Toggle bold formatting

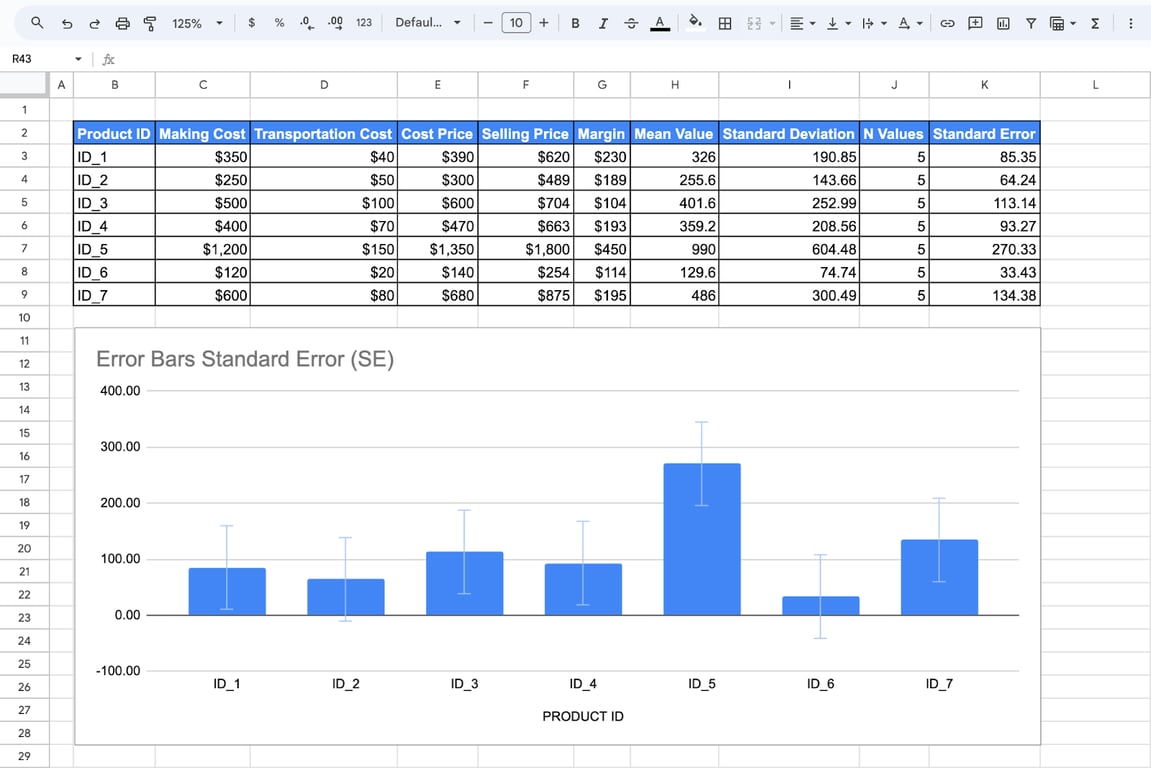coord(576,23)
